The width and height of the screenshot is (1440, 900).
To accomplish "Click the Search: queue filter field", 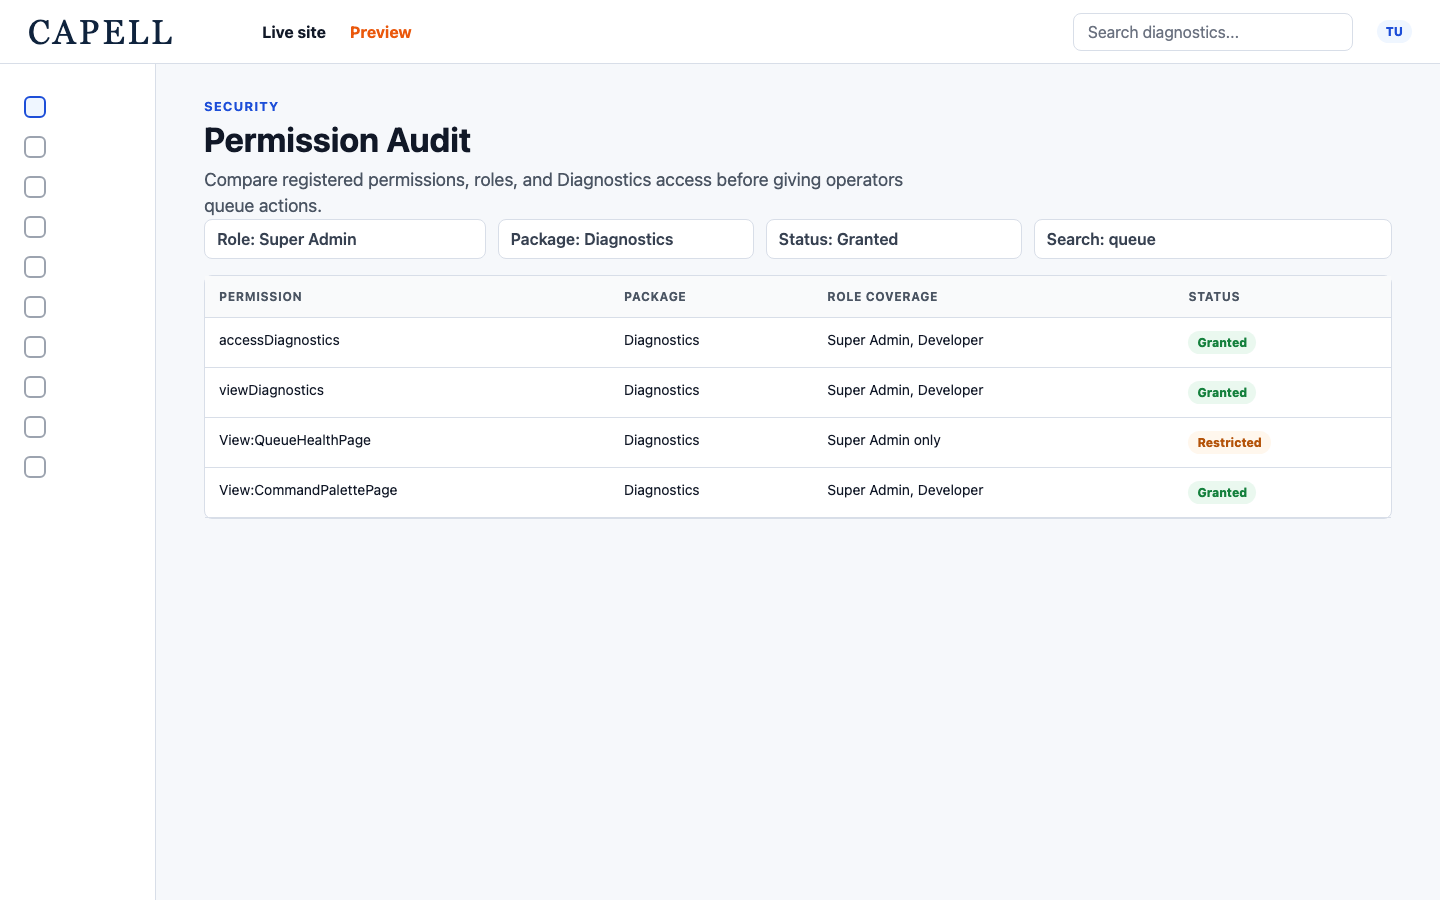I will 1213,239.
